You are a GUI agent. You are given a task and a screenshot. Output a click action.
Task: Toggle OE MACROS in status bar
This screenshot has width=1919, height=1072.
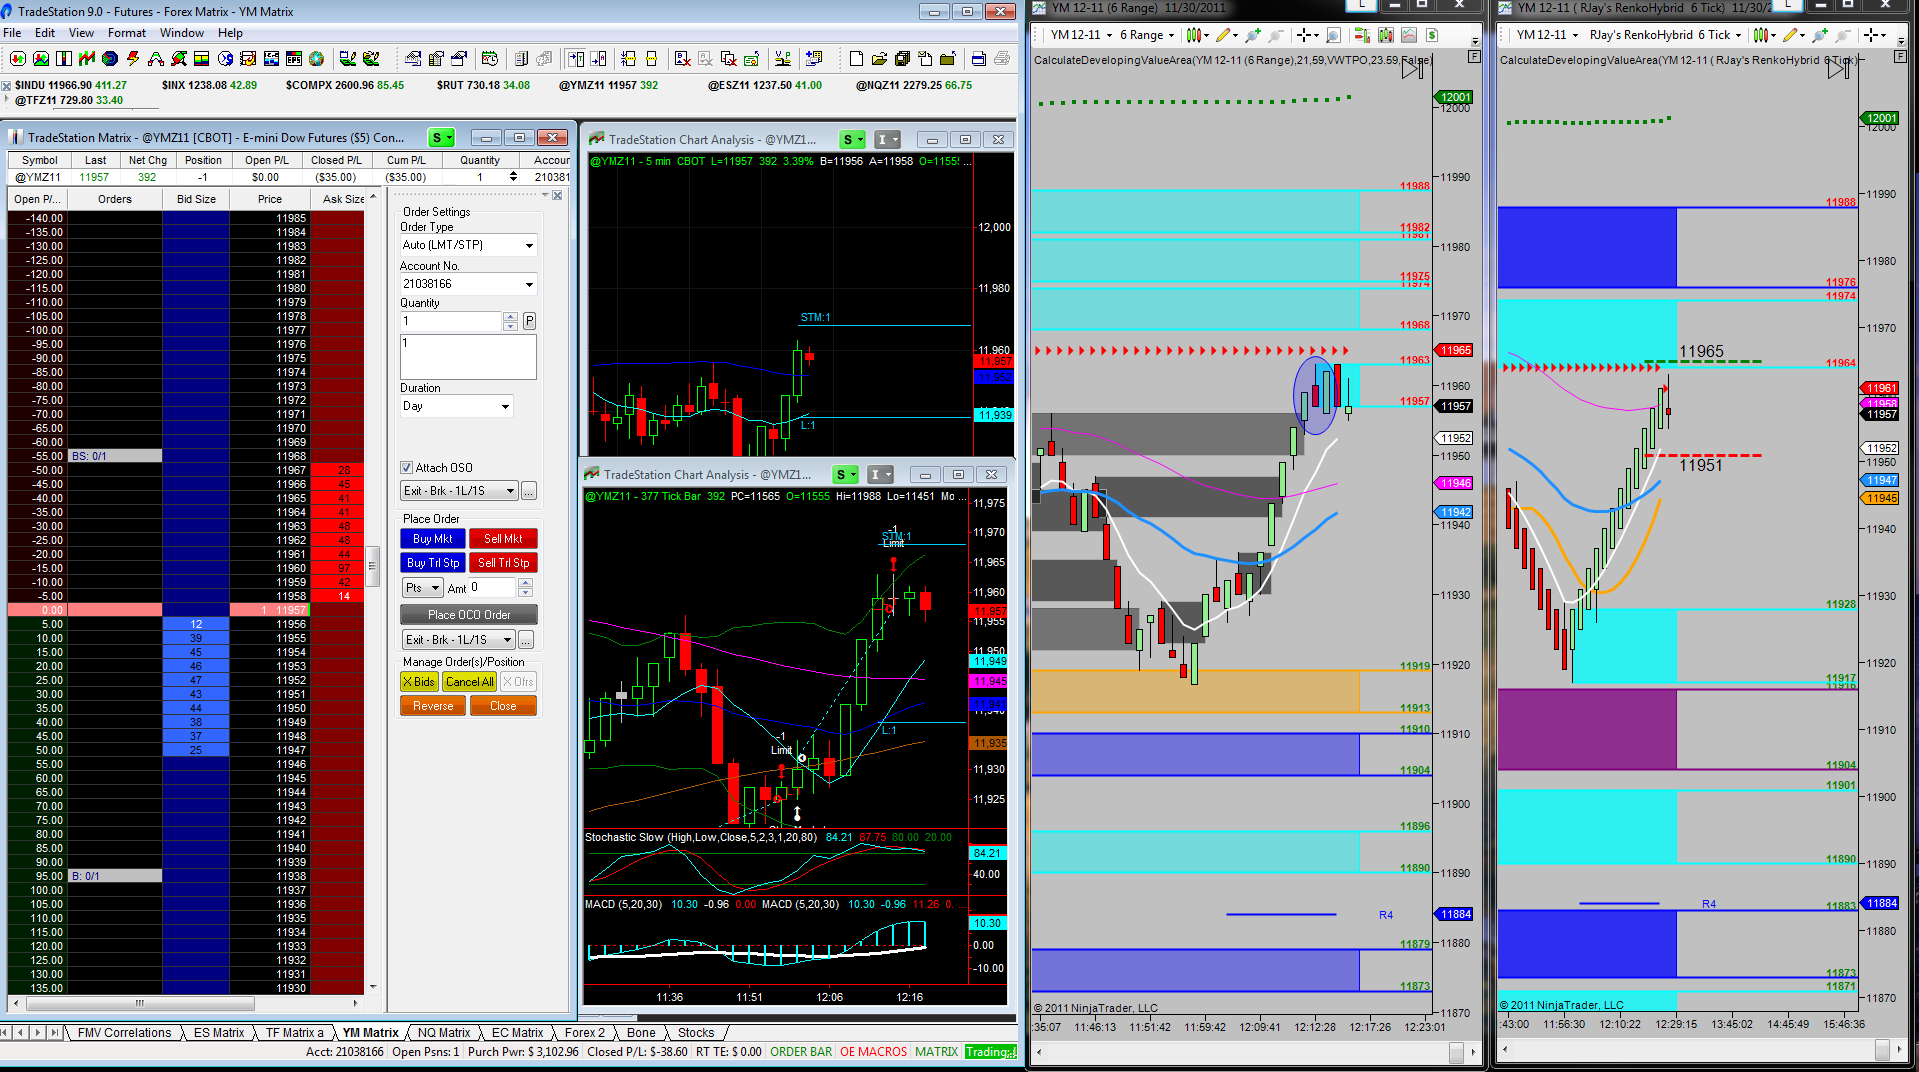(x=873, y=1052)
